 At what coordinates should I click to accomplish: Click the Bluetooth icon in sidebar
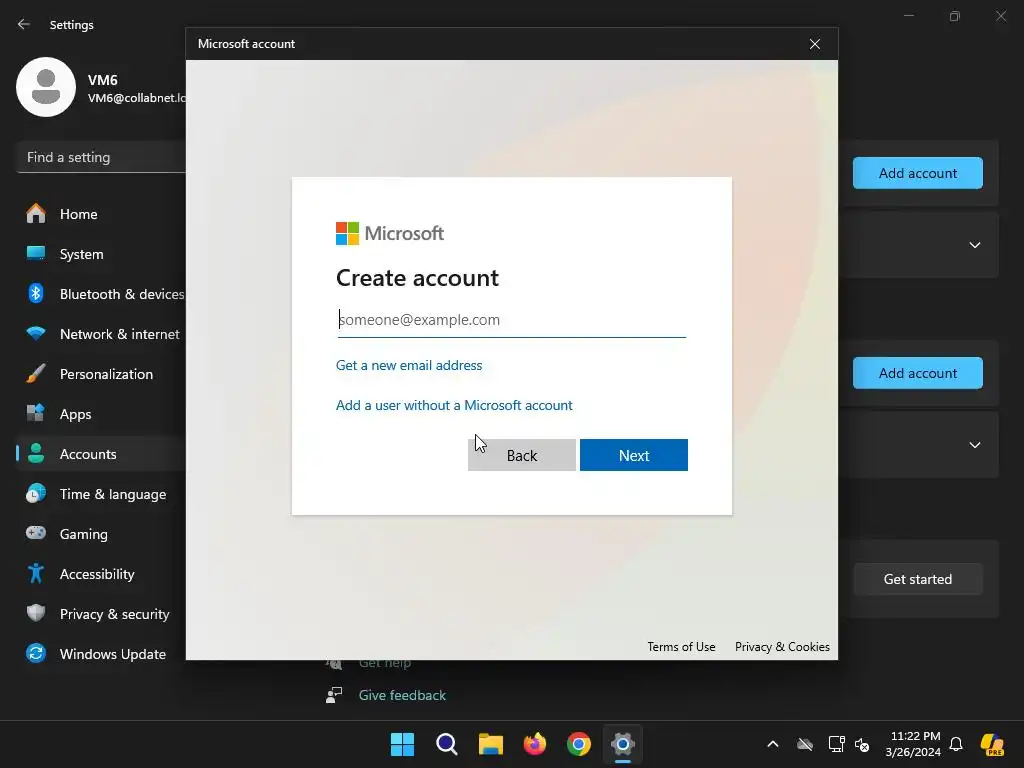[36, 293]
